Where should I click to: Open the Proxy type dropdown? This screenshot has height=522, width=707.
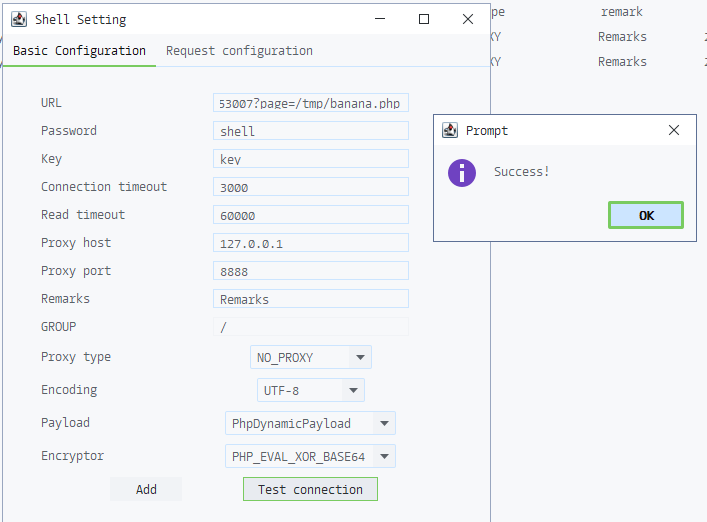point(360,357)
